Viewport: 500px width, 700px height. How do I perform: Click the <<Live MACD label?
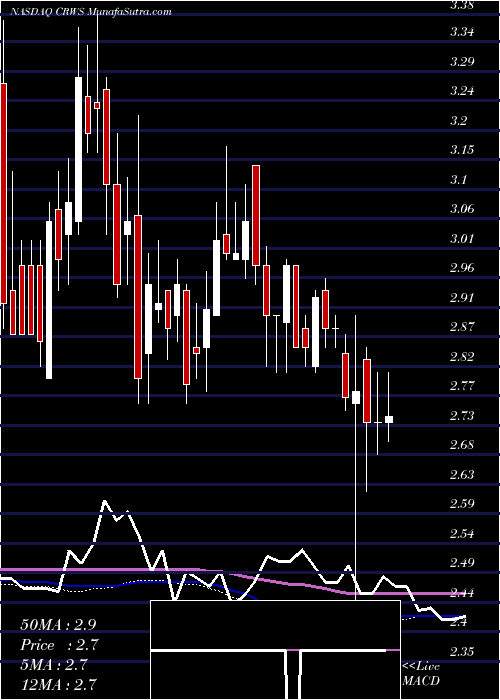(x=421, y=673)
